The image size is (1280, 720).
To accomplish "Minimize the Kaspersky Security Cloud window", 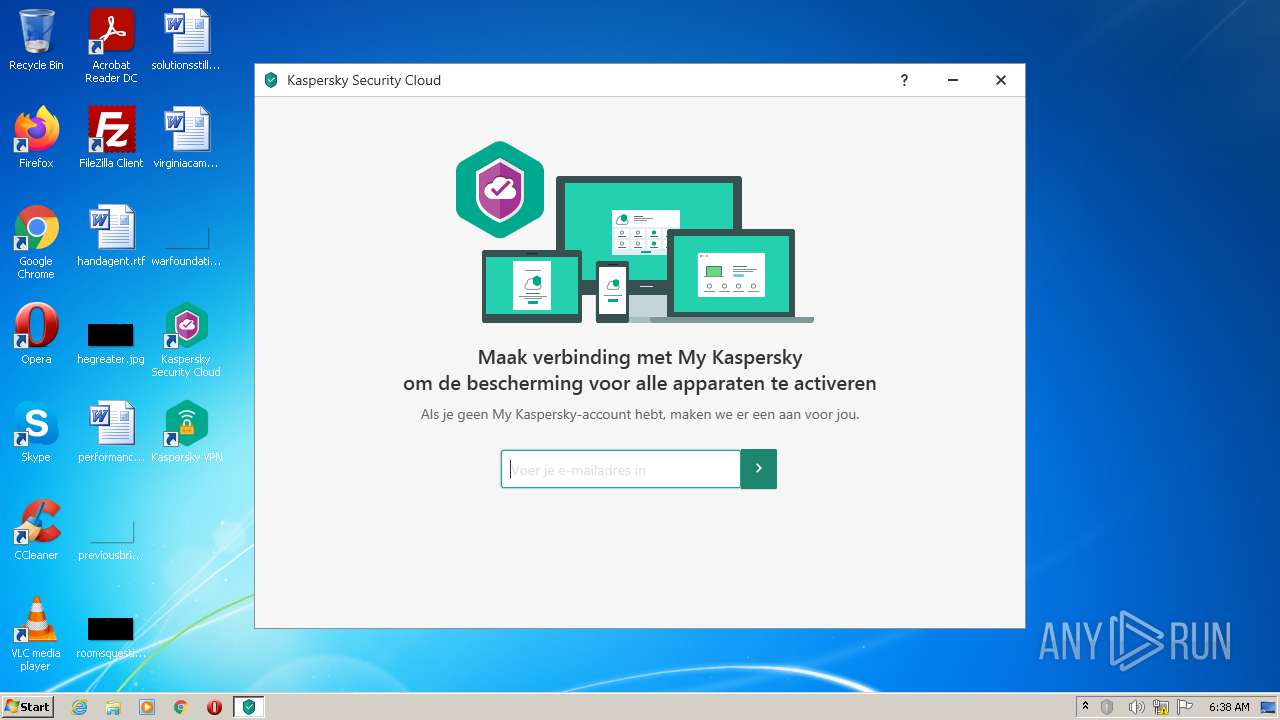I will pos(953,80).
